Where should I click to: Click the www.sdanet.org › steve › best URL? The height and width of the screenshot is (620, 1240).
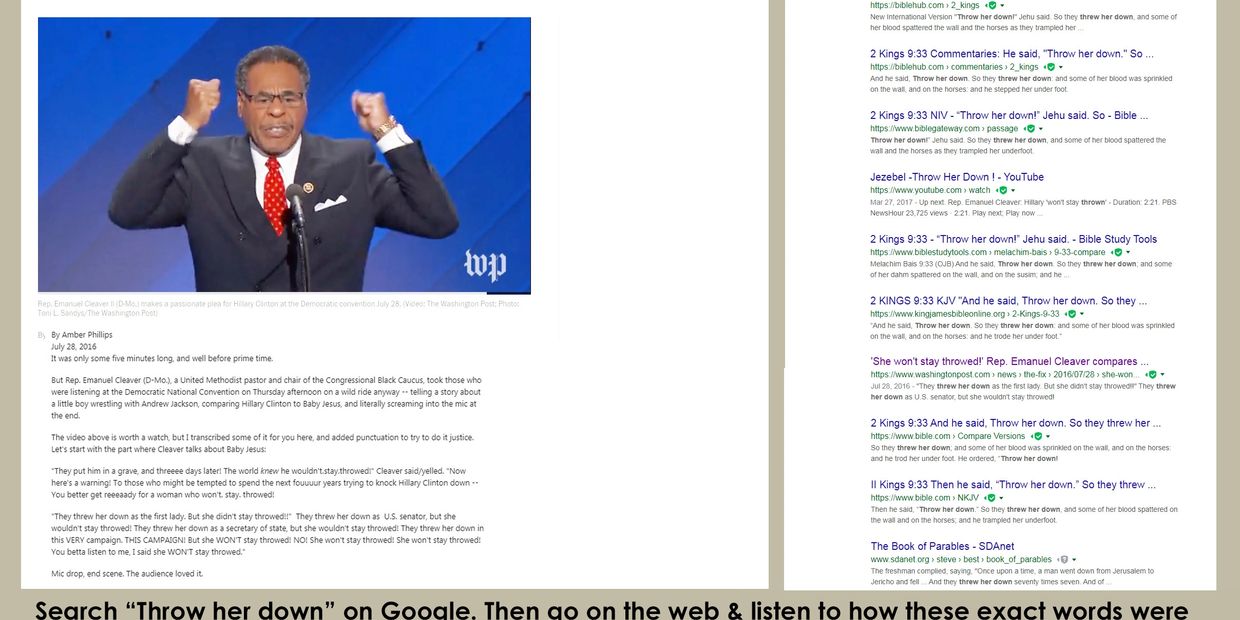click(961, 559)
